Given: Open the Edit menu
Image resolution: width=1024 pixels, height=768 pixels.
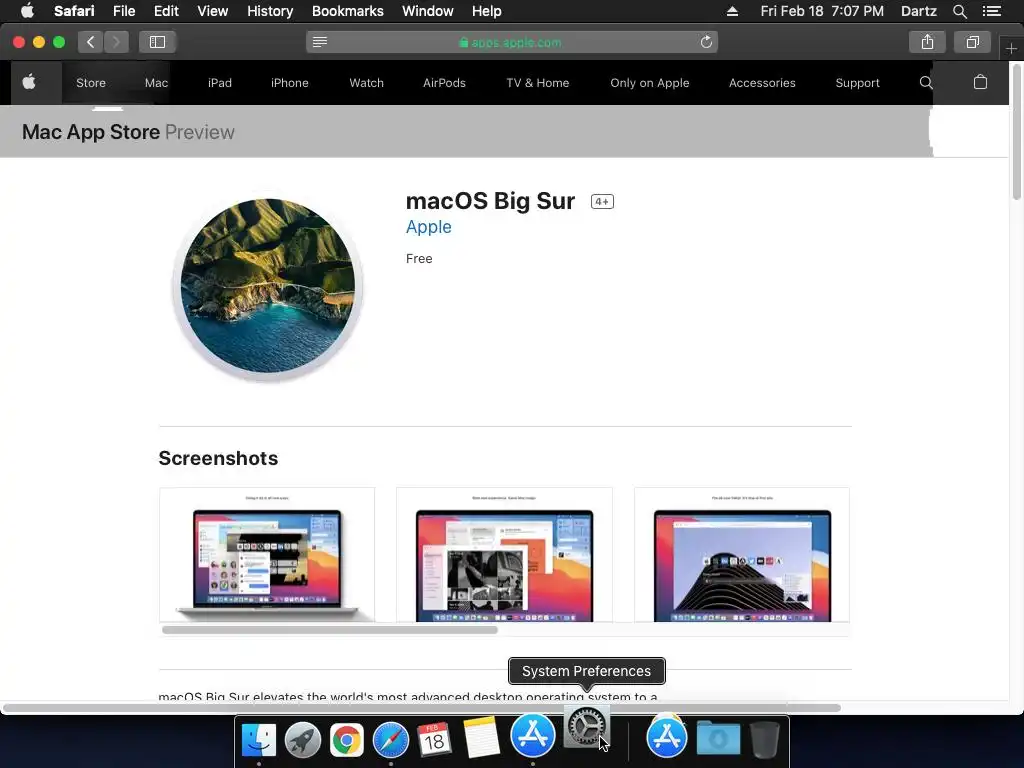Looking at the screenshot, I should pyautogui.click(x=166, y=11).
